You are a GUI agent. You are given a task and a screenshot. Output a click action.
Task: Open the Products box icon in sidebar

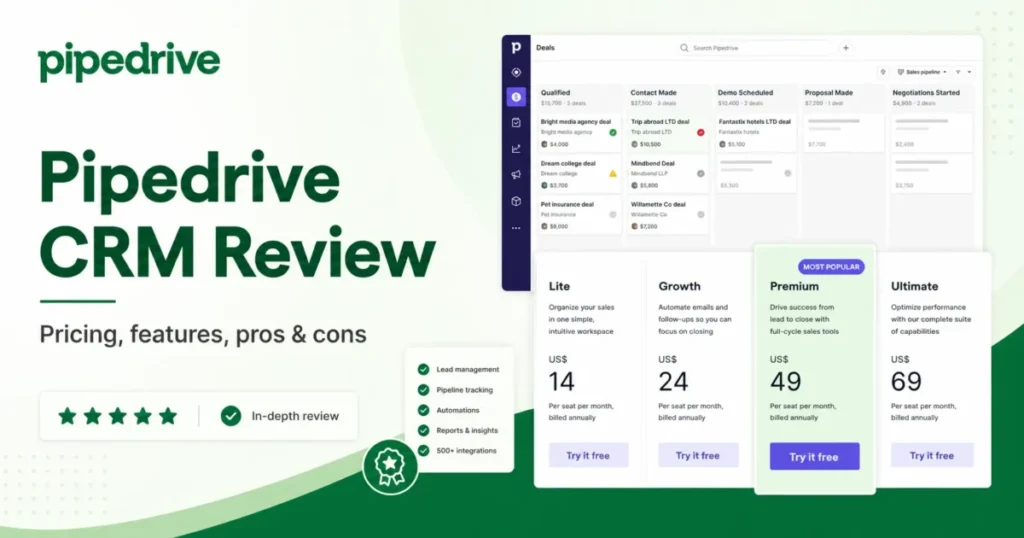coord(516,201)
